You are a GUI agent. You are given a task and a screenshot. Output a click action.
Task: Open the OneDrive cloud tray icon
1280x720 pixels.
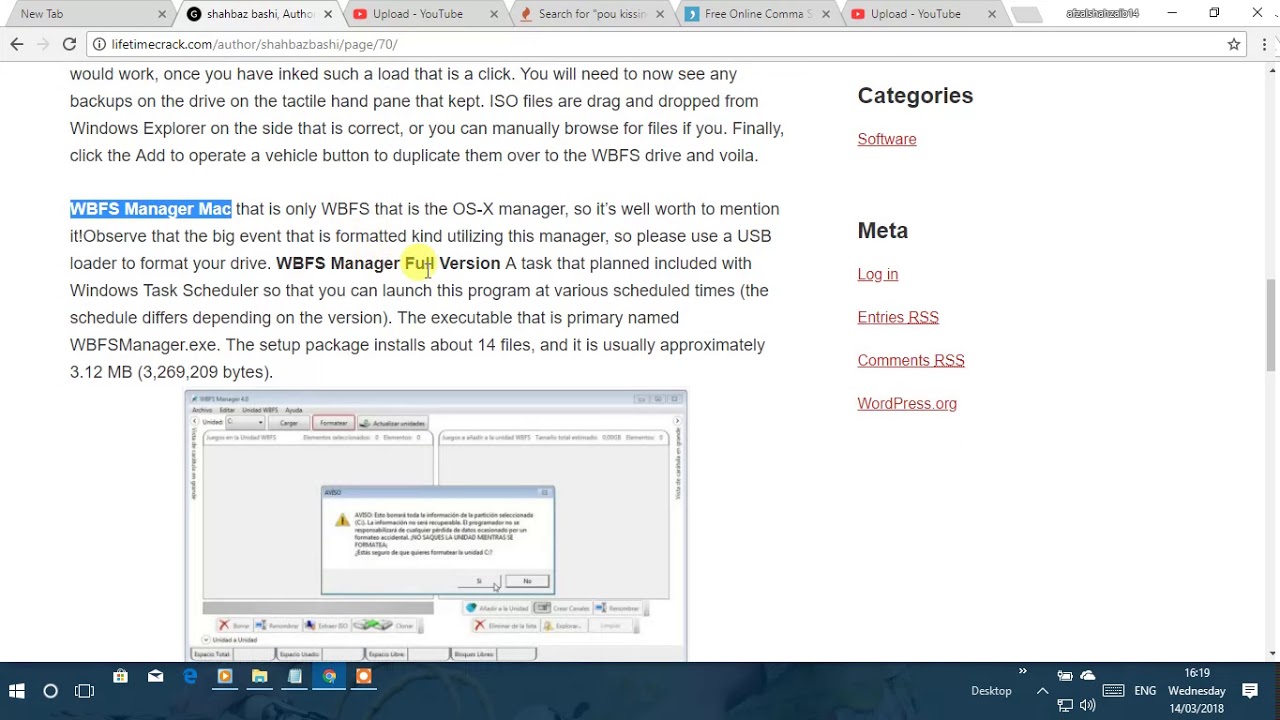[x=1088, y=676]
